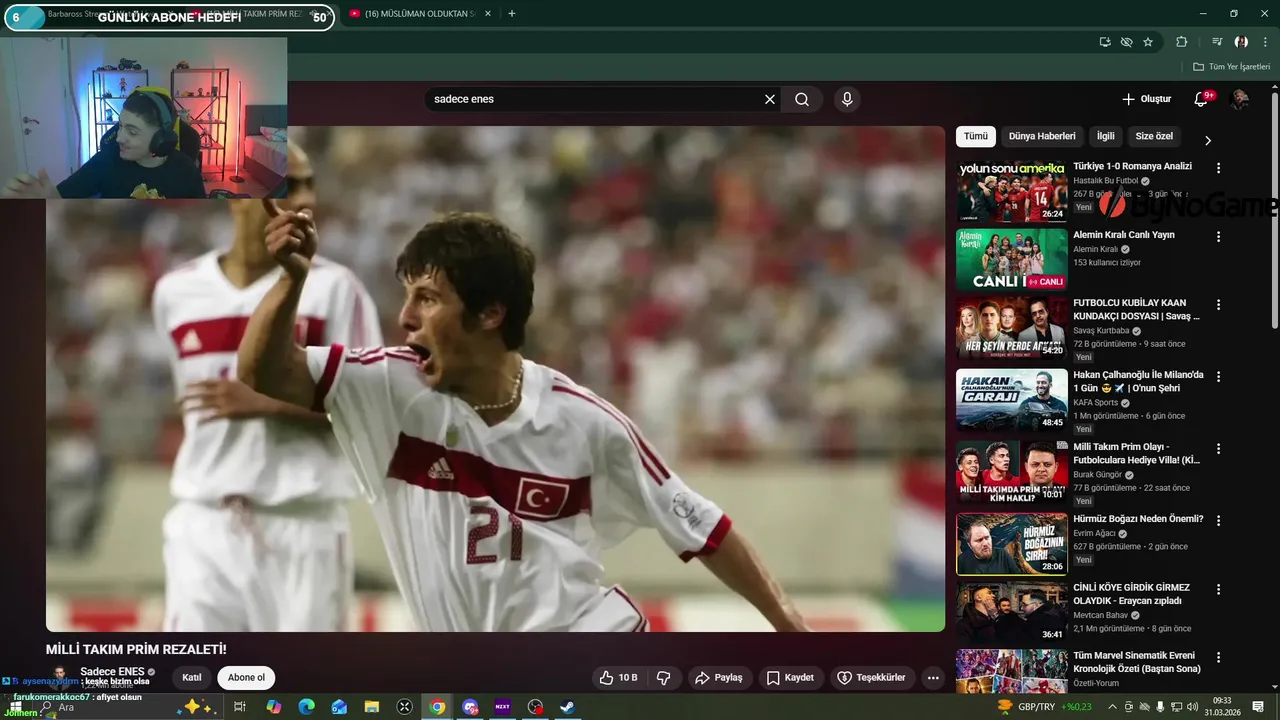1280x720 pixels.
Task: Open ÇİNLİ KÖYE GİRDİK GİRMEZ thumbnail
Action: pos(1011,612)
